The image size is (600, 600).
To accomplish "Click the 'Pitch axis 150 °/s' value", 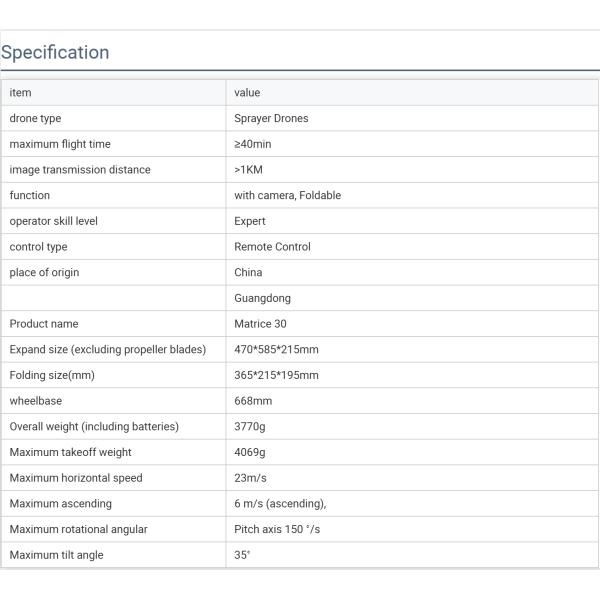I will tap(277, 529).
